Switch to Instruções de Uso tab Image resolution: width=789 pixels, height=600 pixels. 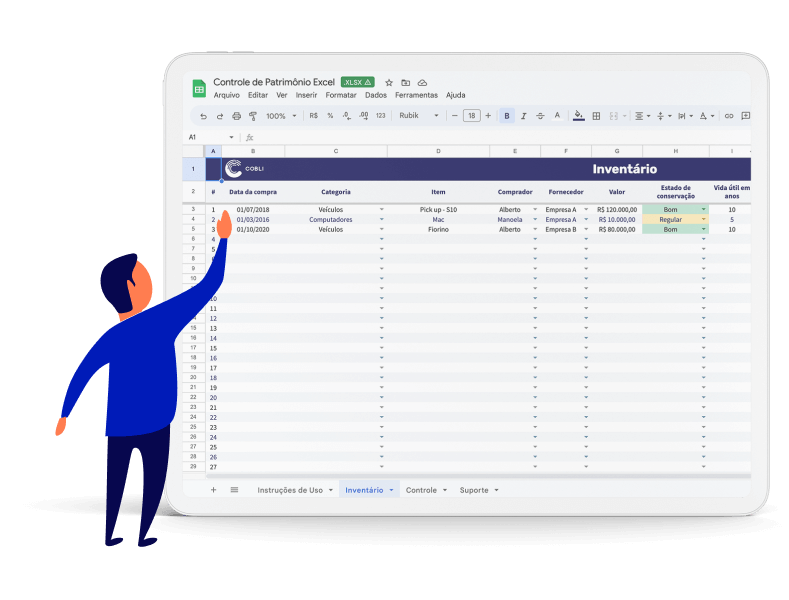click(x=290, y=490)
